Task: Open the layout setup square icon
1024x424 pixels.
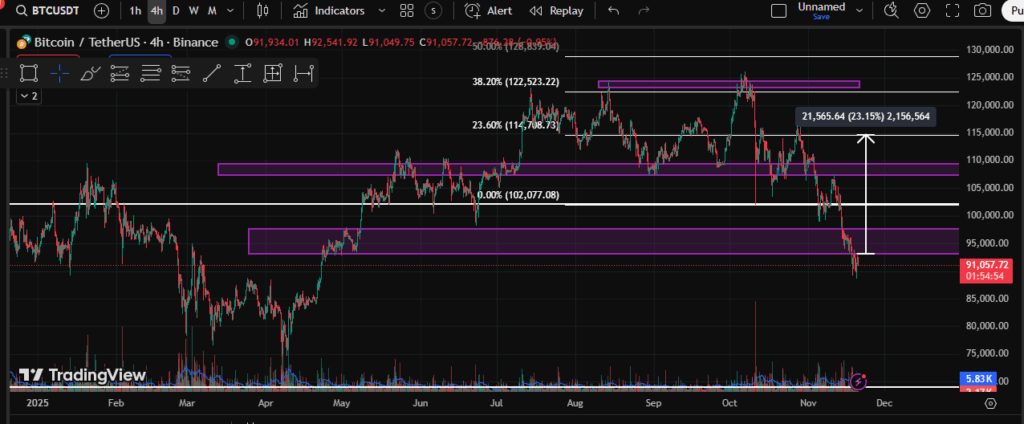Action: point(779,11)
